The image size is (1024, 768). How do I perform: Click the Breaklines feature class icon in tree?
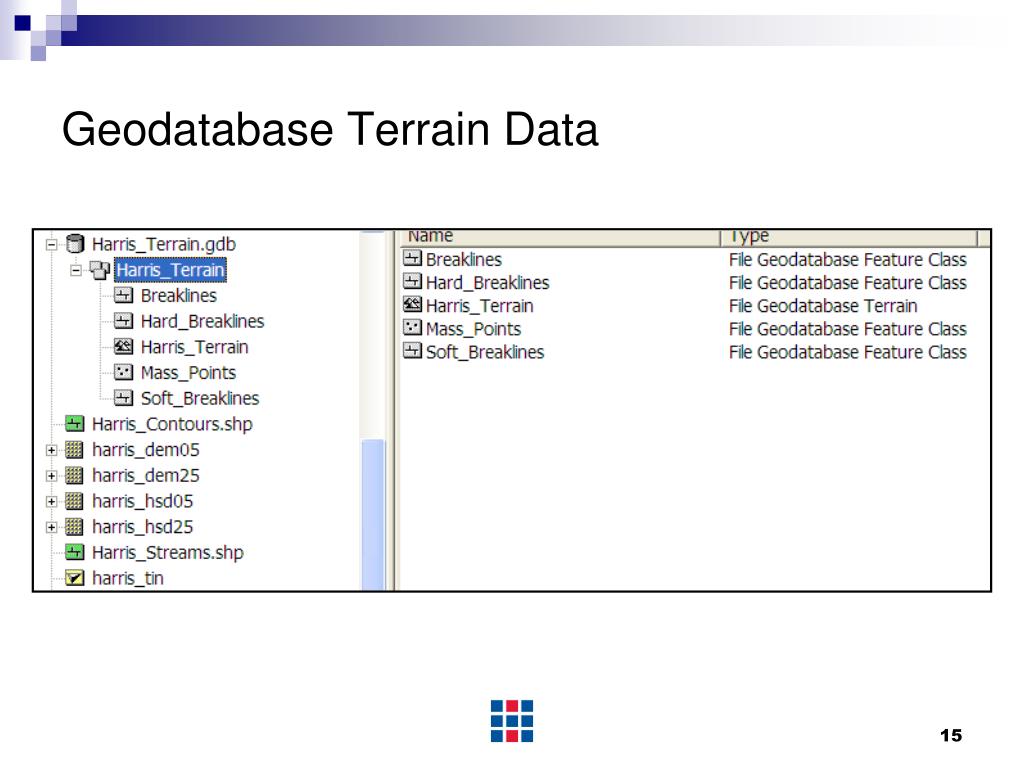click(x=123, y=295)
